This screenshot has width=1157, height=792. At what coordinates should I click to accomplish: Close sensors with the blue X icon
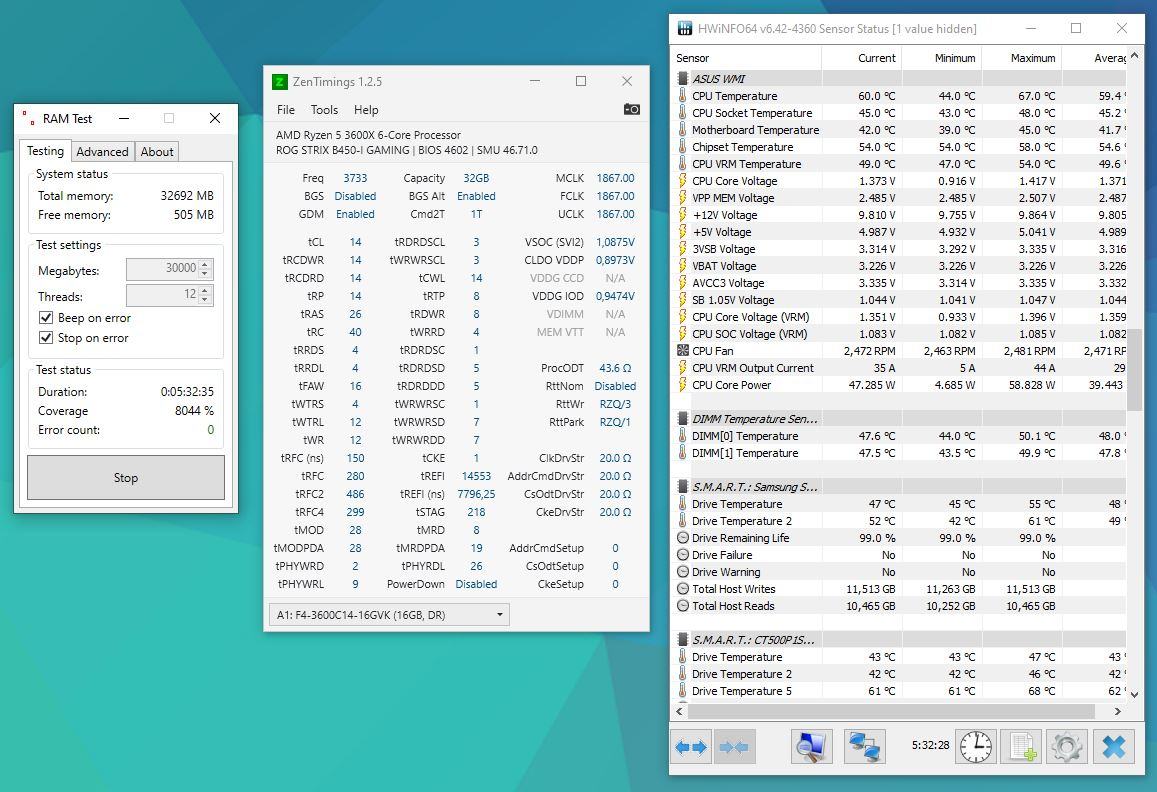click(1113, 746)
